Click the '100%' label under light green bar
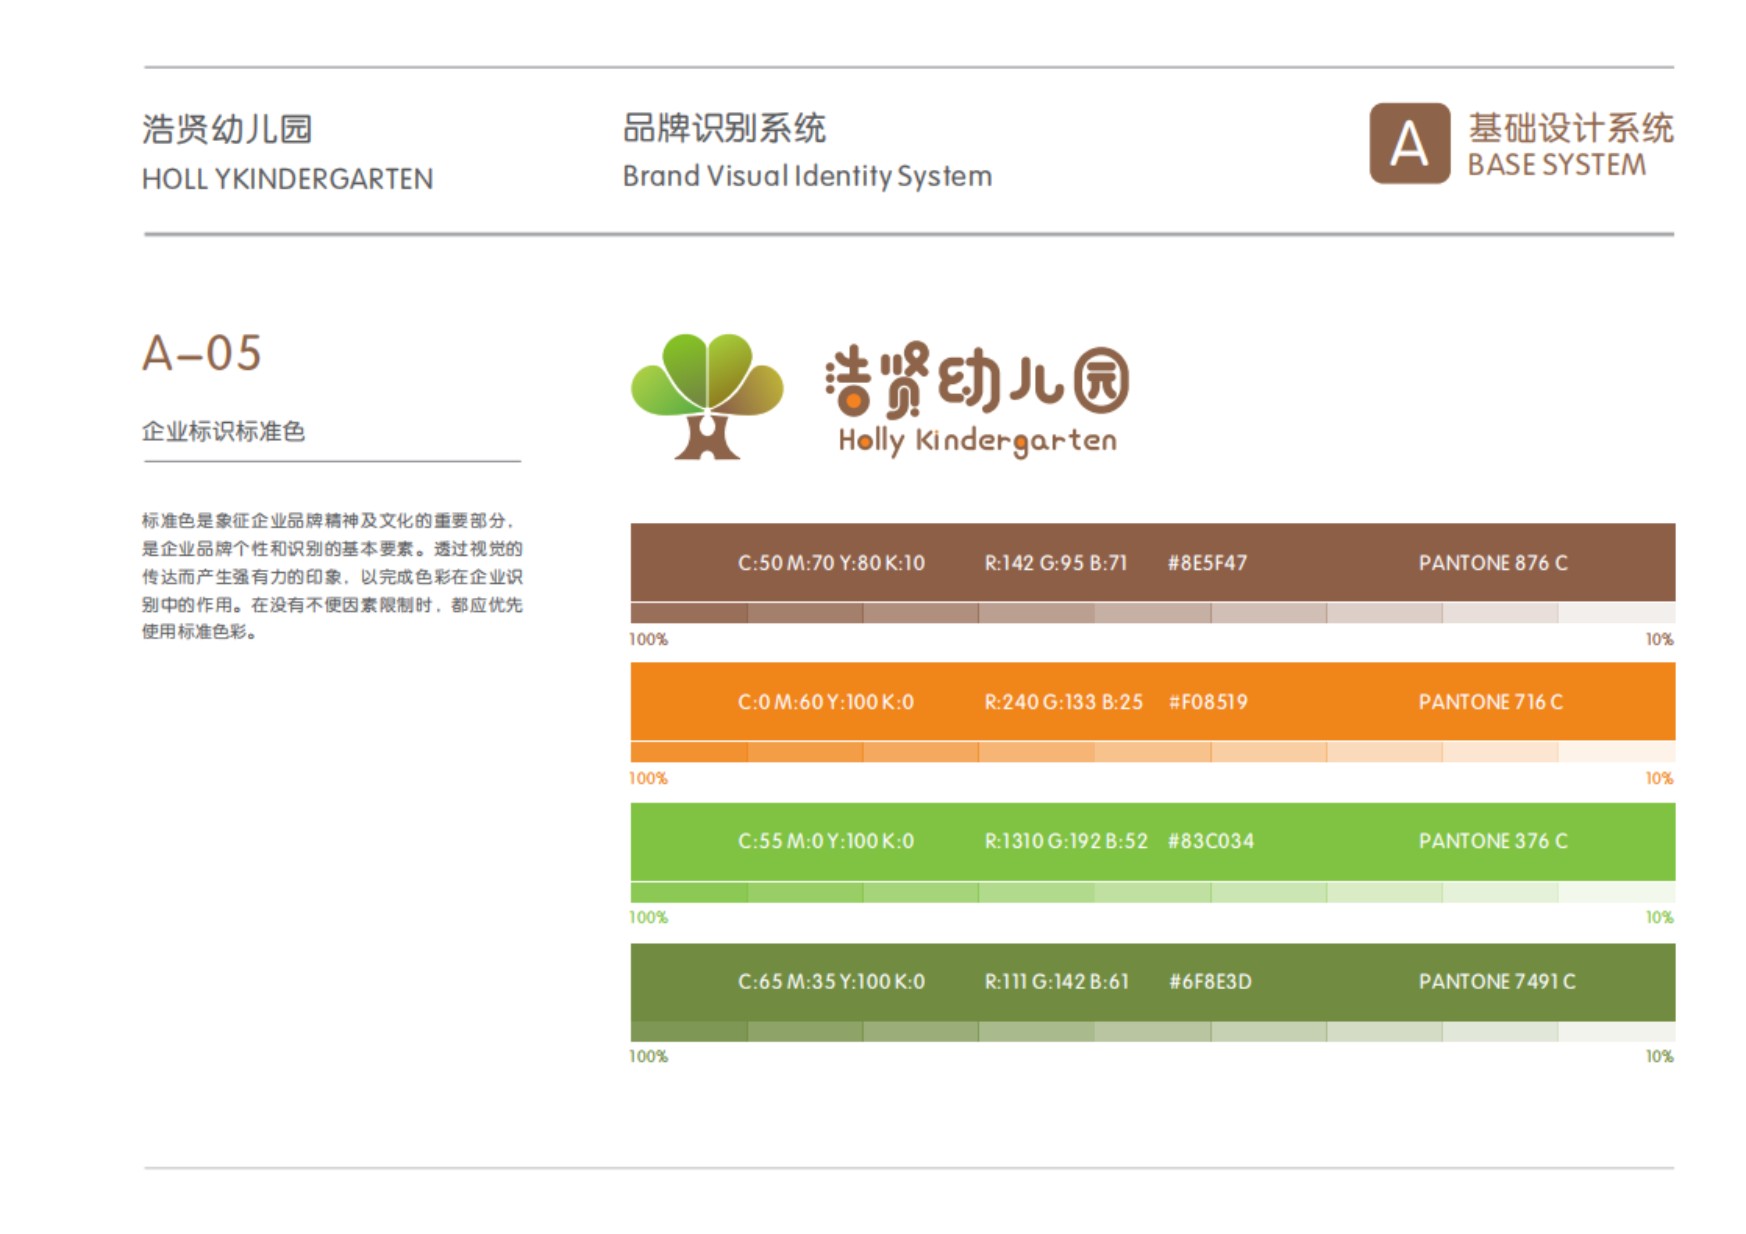Viewport: 1746px width, 1234px height. click(648, 917)
